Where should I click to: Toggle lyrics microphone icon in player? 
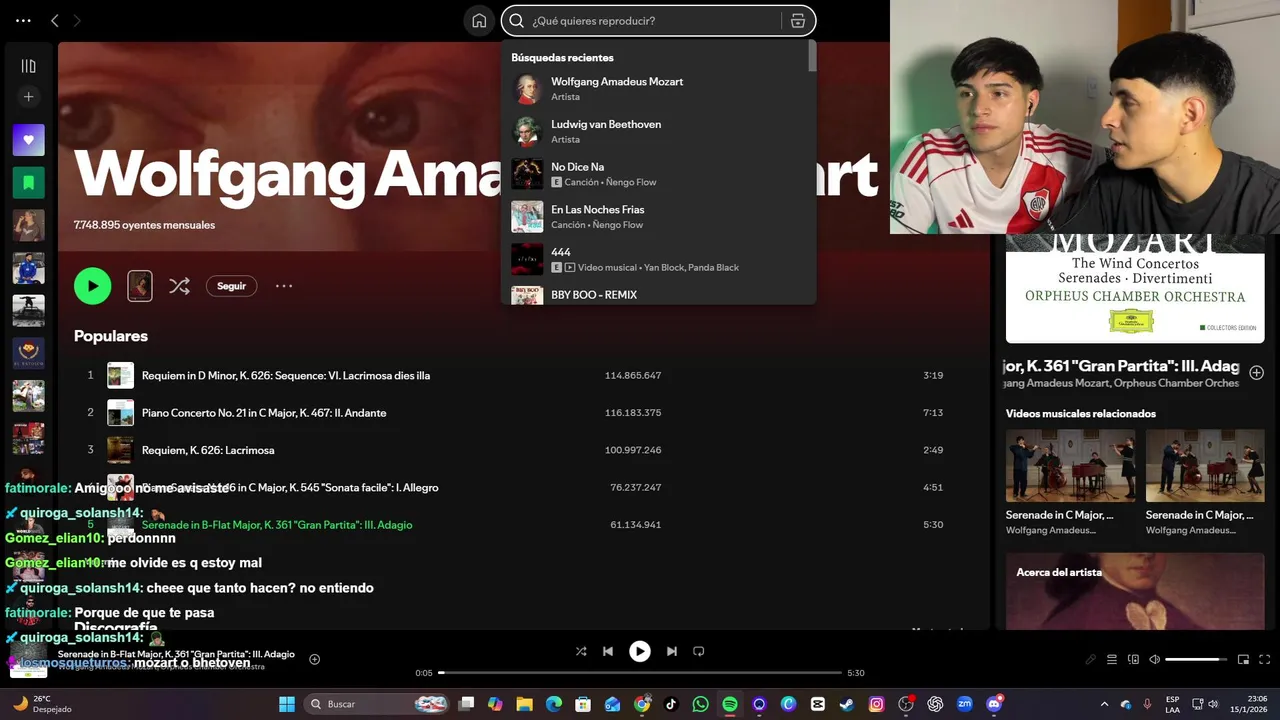(1091, 659)
